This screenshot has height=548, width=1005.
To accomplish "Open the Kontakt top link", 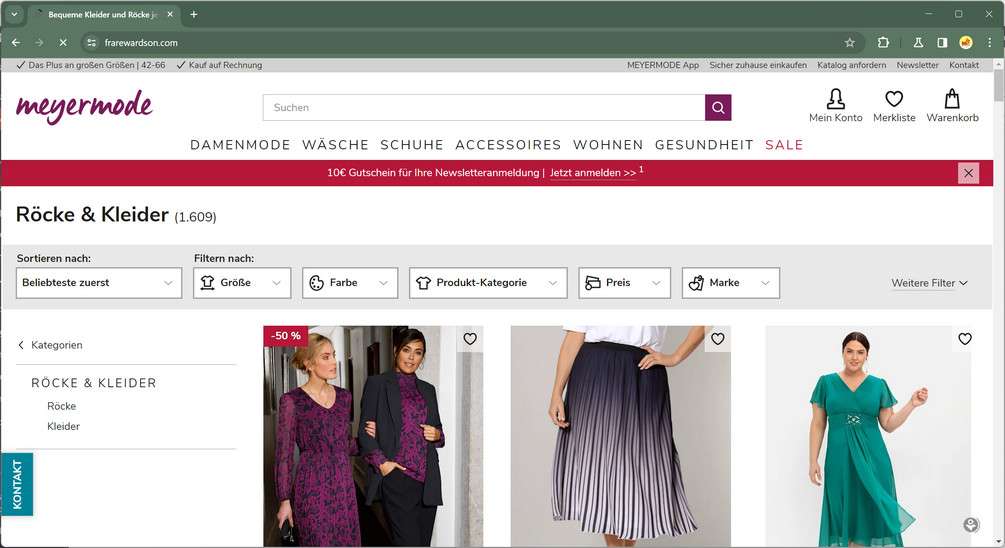I will click(x=964, y=65).
